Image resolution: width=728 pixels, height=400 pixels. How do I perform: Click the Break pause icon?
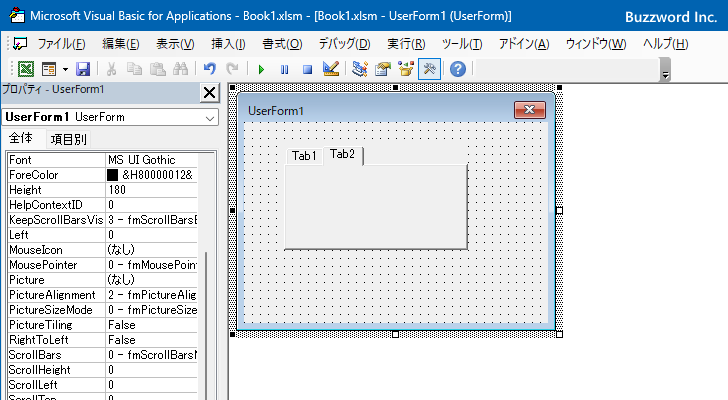284,70
